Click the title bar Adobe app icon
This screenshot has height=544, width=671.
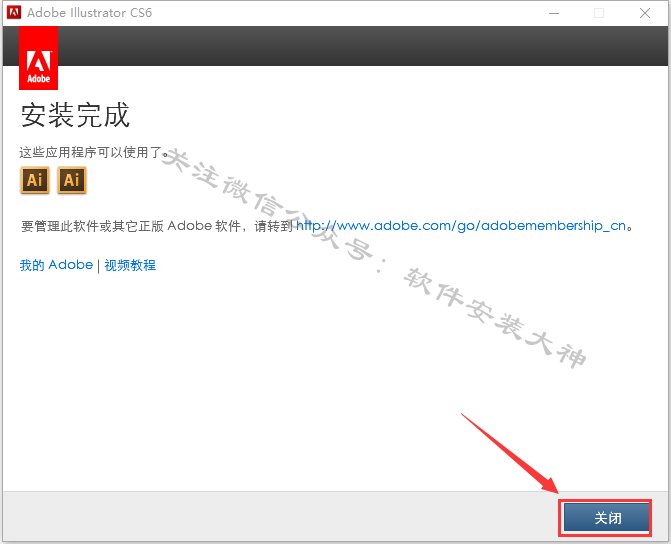click(14, 12)
